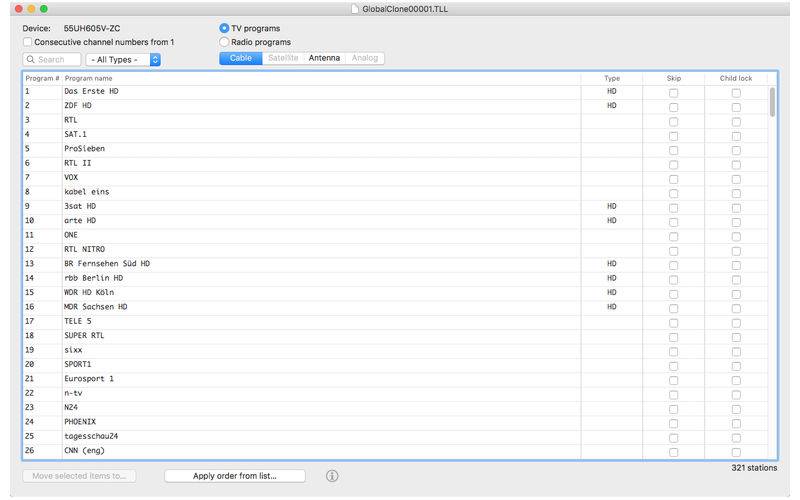Image resolution: width=800 pixels, height=500 pixels.
Task: Select the Radio programs radio button
Action: coord(223,42)
